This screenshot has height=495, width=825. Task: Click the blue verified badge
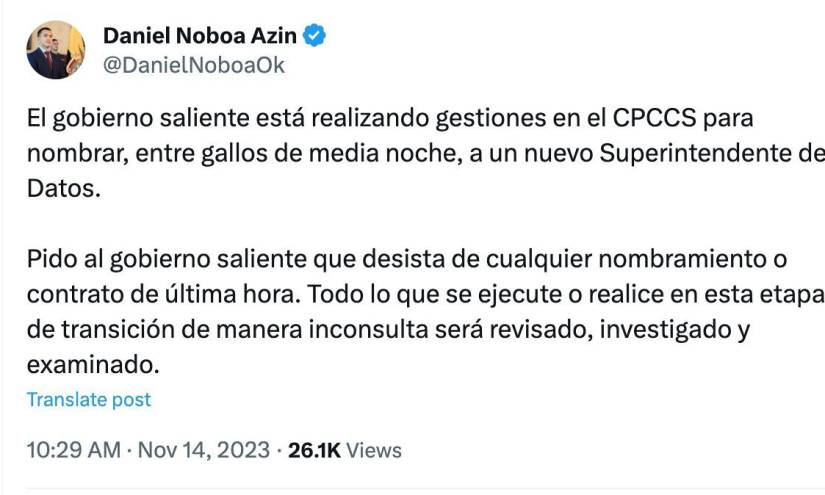pyautogui.click(x=315, y=36)
